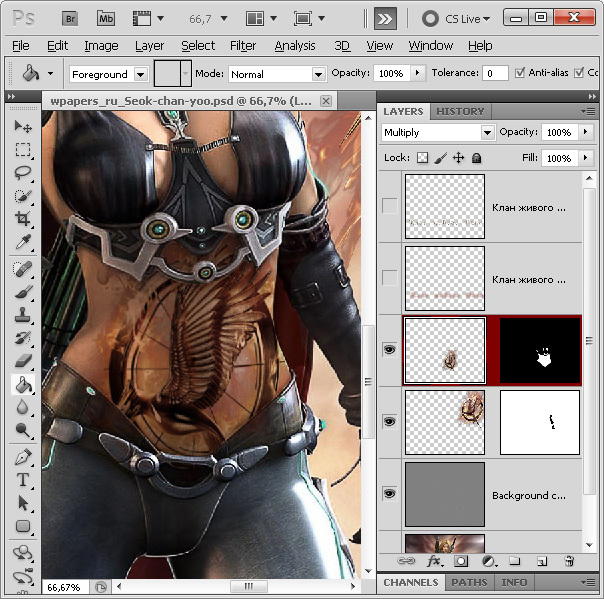Select the Pen tool

[x=23, y=457]
